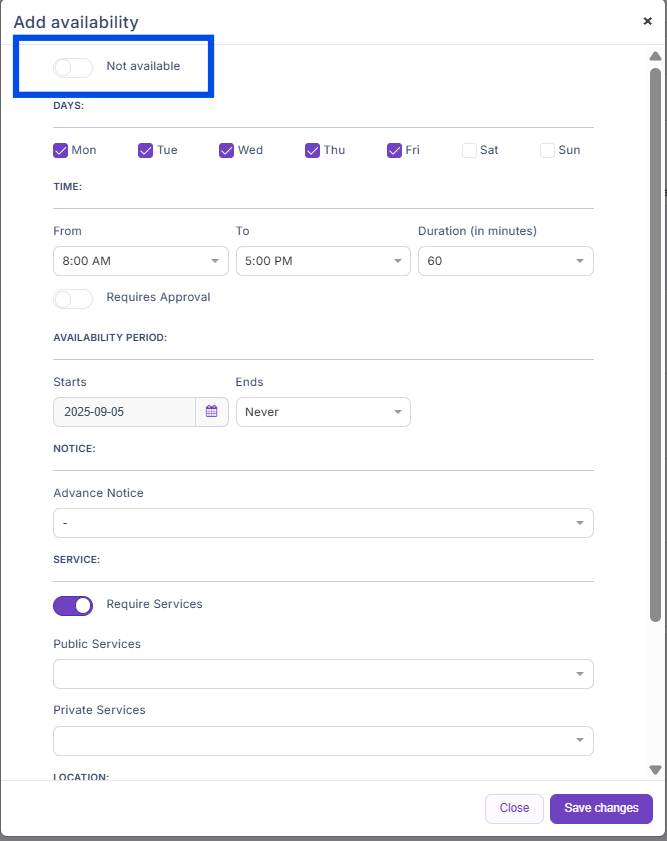The width and height of the screenshot is (667, 841).
Task: Click the Save changes button
Action: point(601,808)
